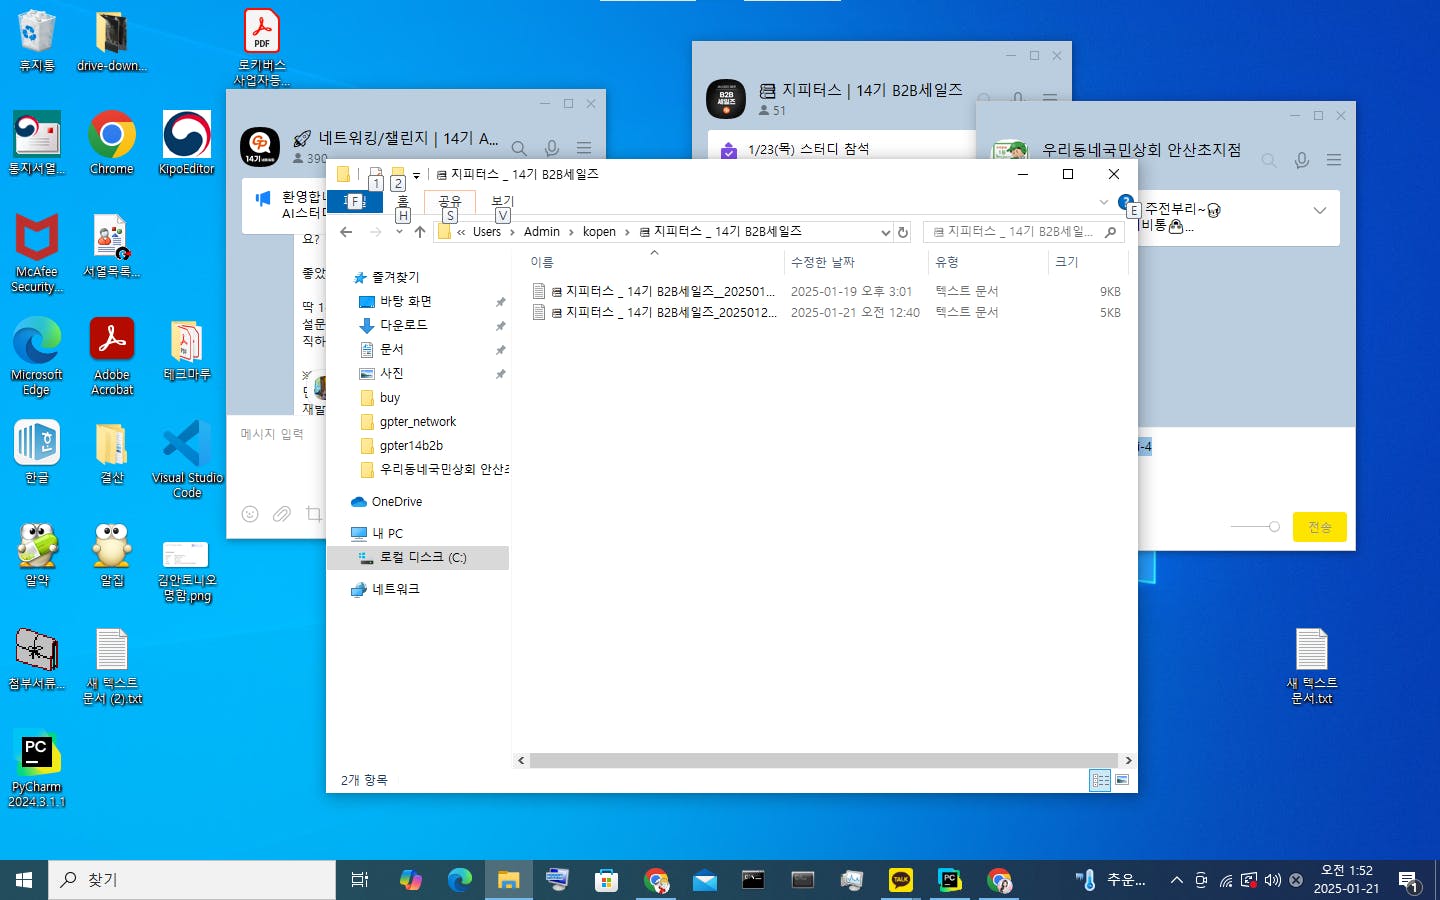Open recent locations dropdown arrow

[x=399, y=232]
